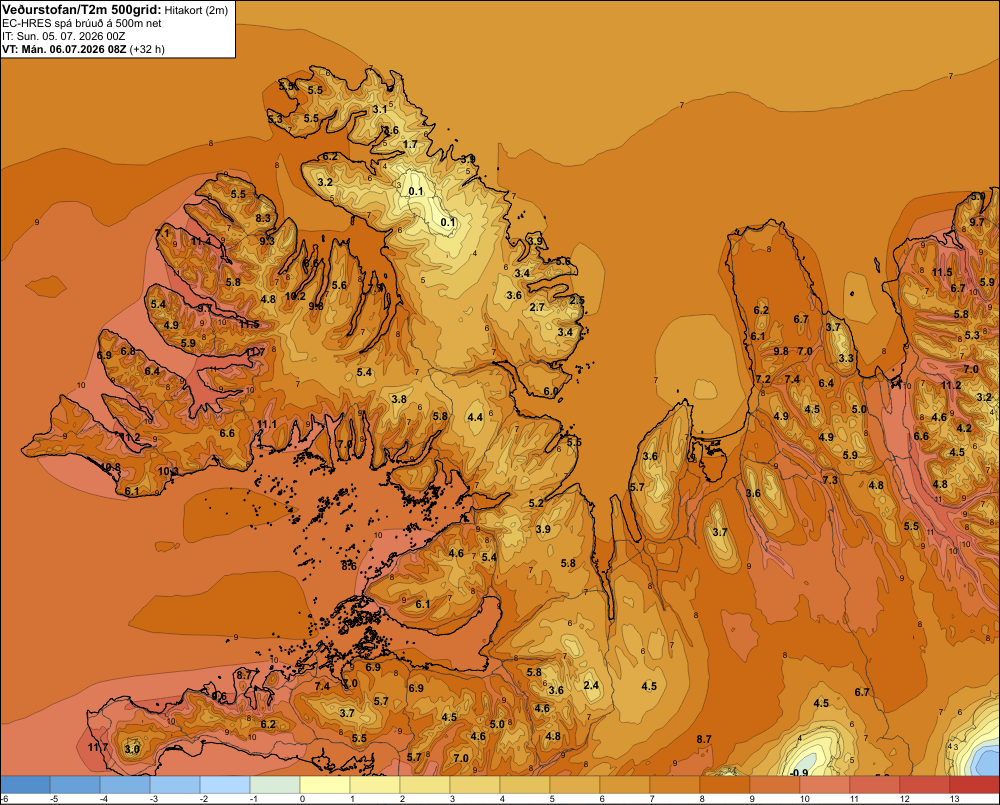Click the light green legend swatch between -1 and 0
The width and height of the screenshot is (1000, 805).
275,785
